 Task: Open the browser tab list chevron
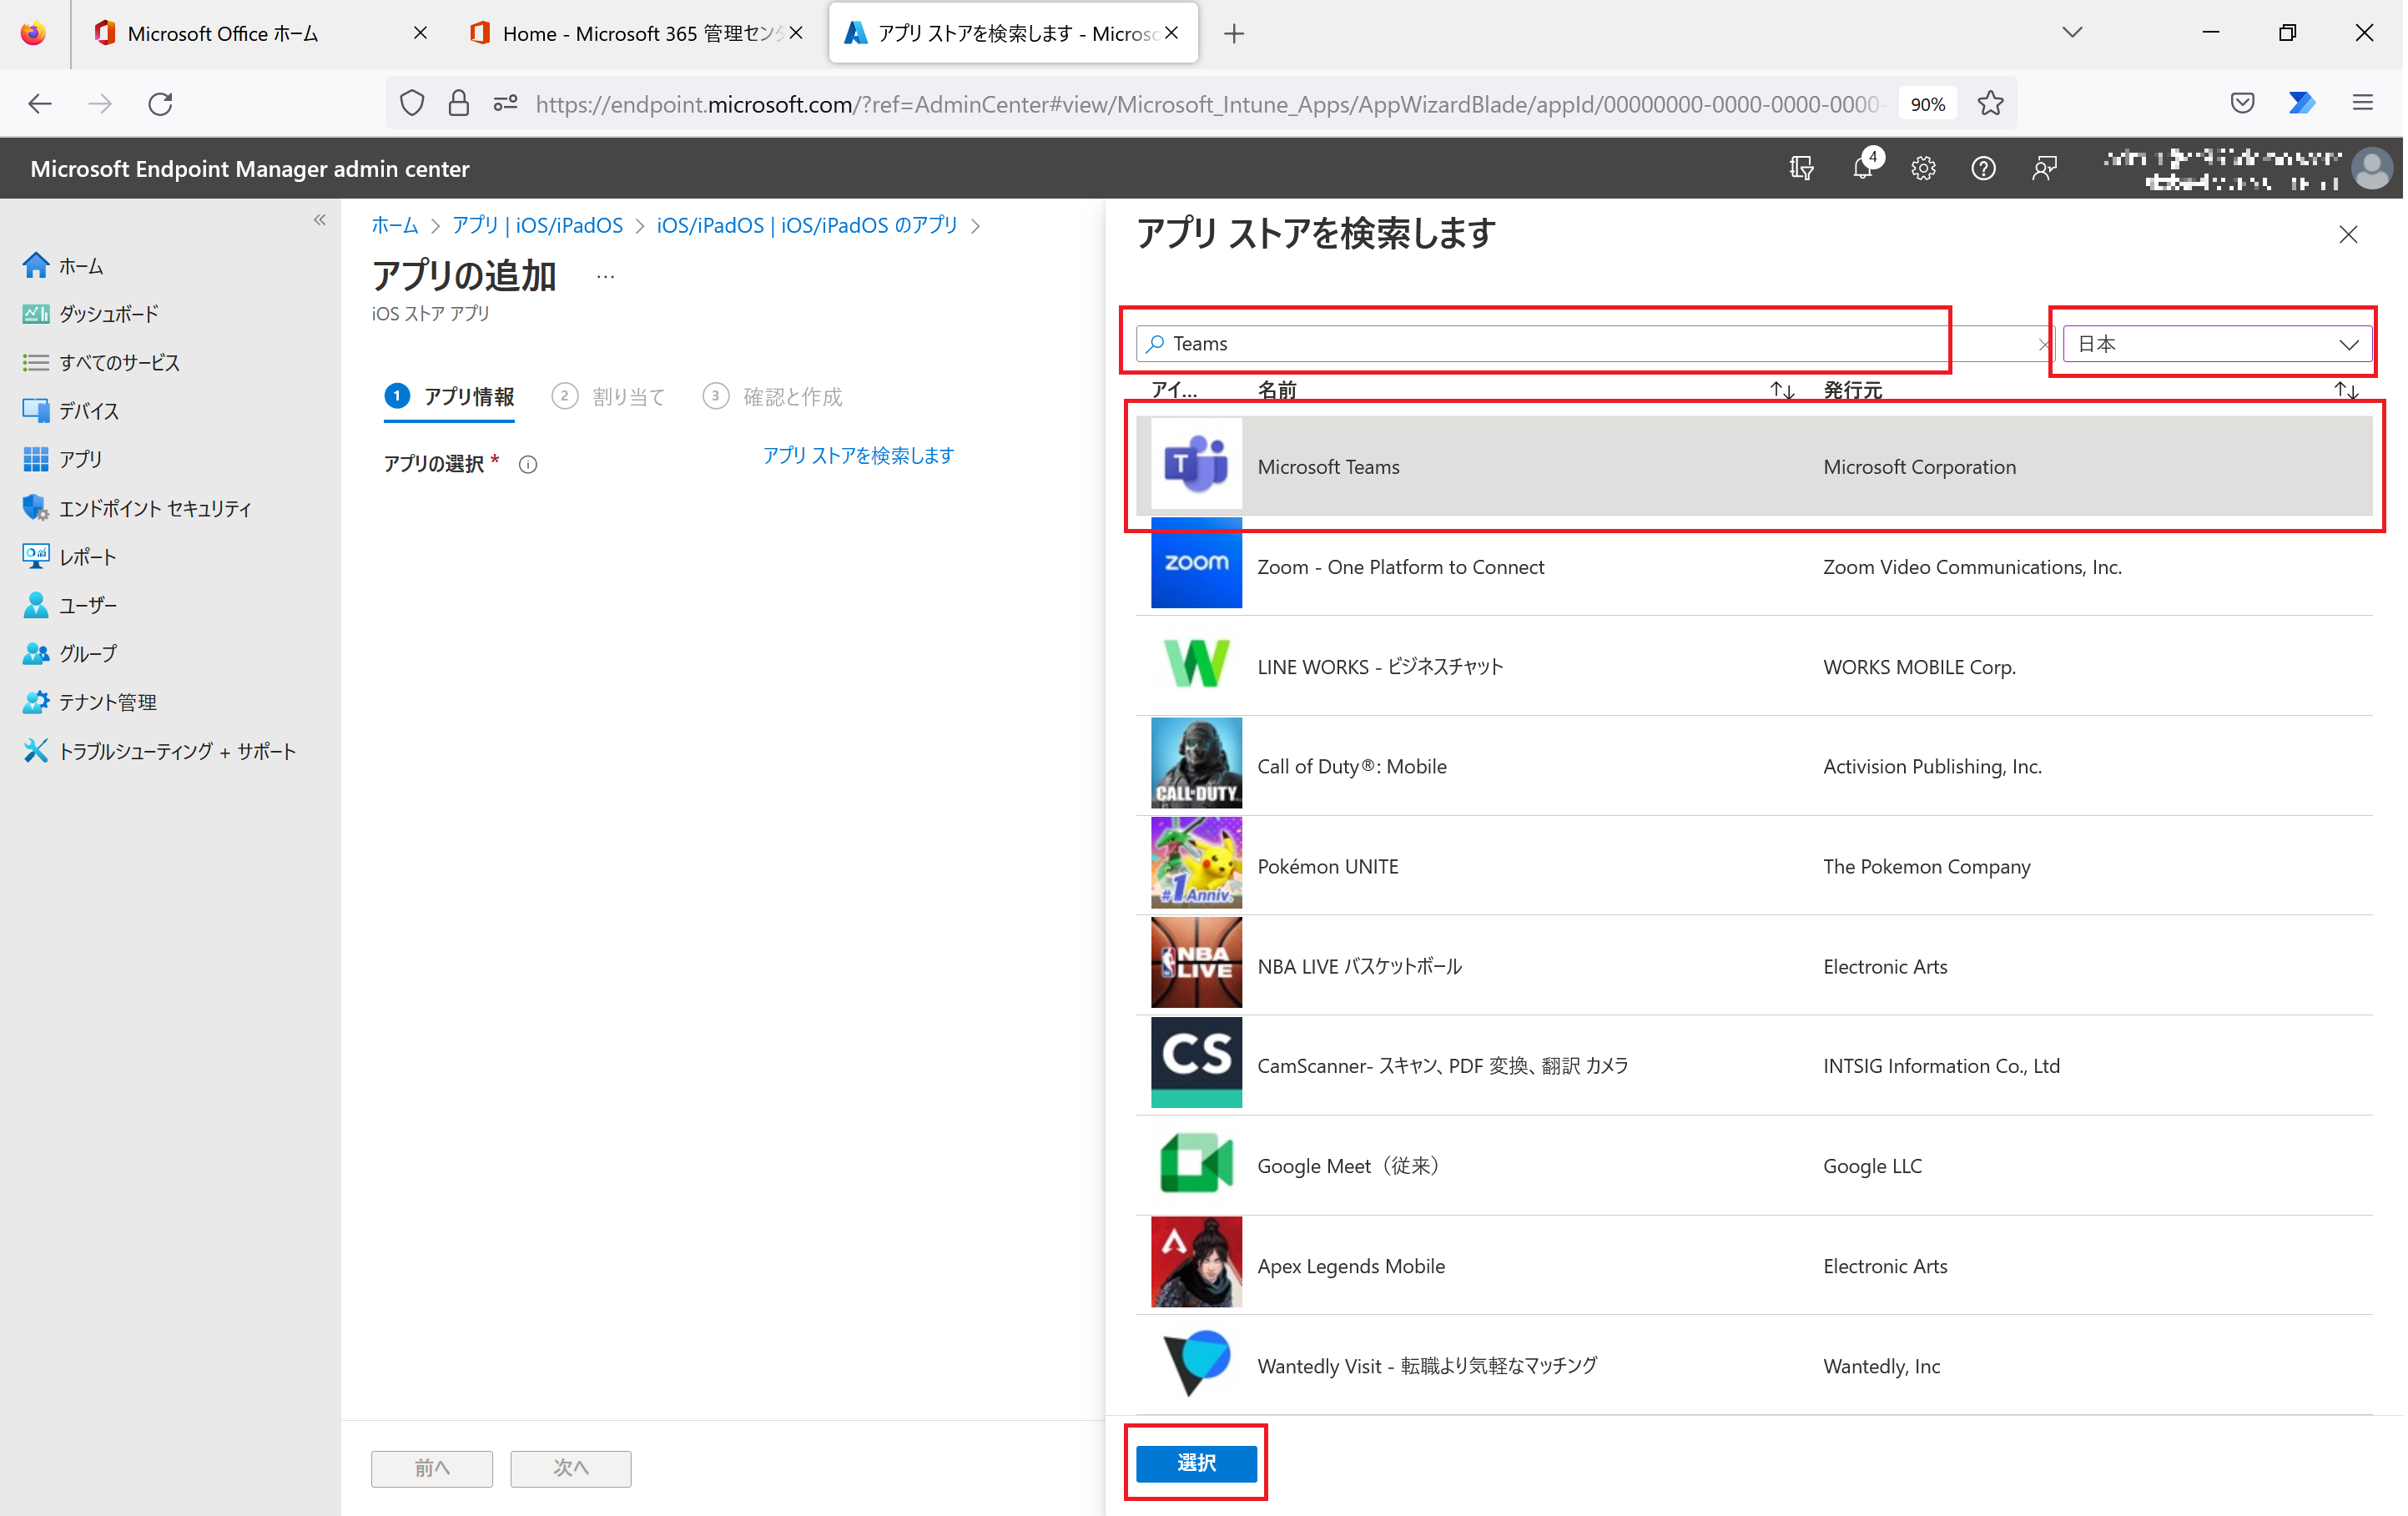tap(2072, 33)
